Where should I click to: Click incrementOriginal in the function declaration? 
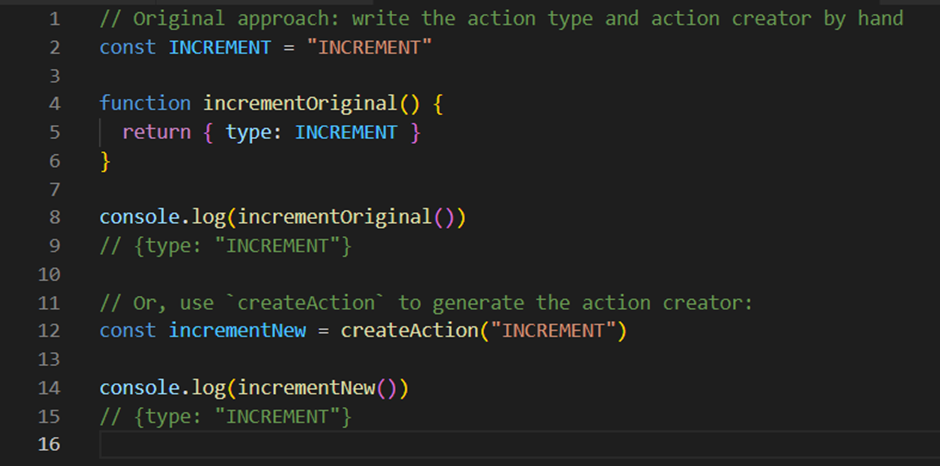tap(300, 104)
